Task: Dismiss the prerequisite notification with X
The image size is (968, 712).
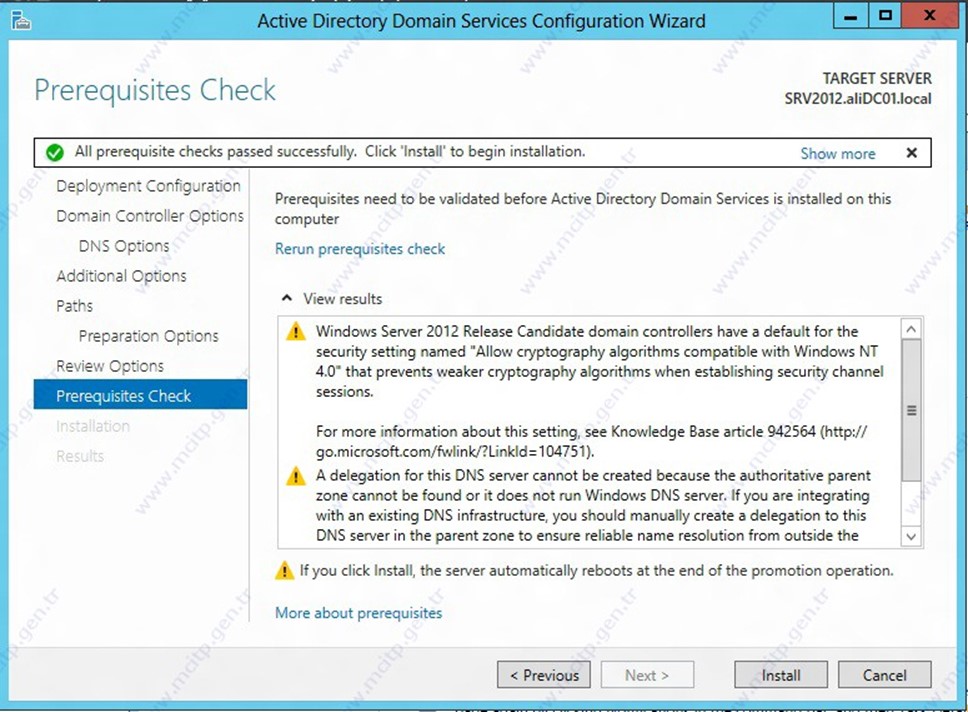Action: pyautogui.click(x=911, y=153)
